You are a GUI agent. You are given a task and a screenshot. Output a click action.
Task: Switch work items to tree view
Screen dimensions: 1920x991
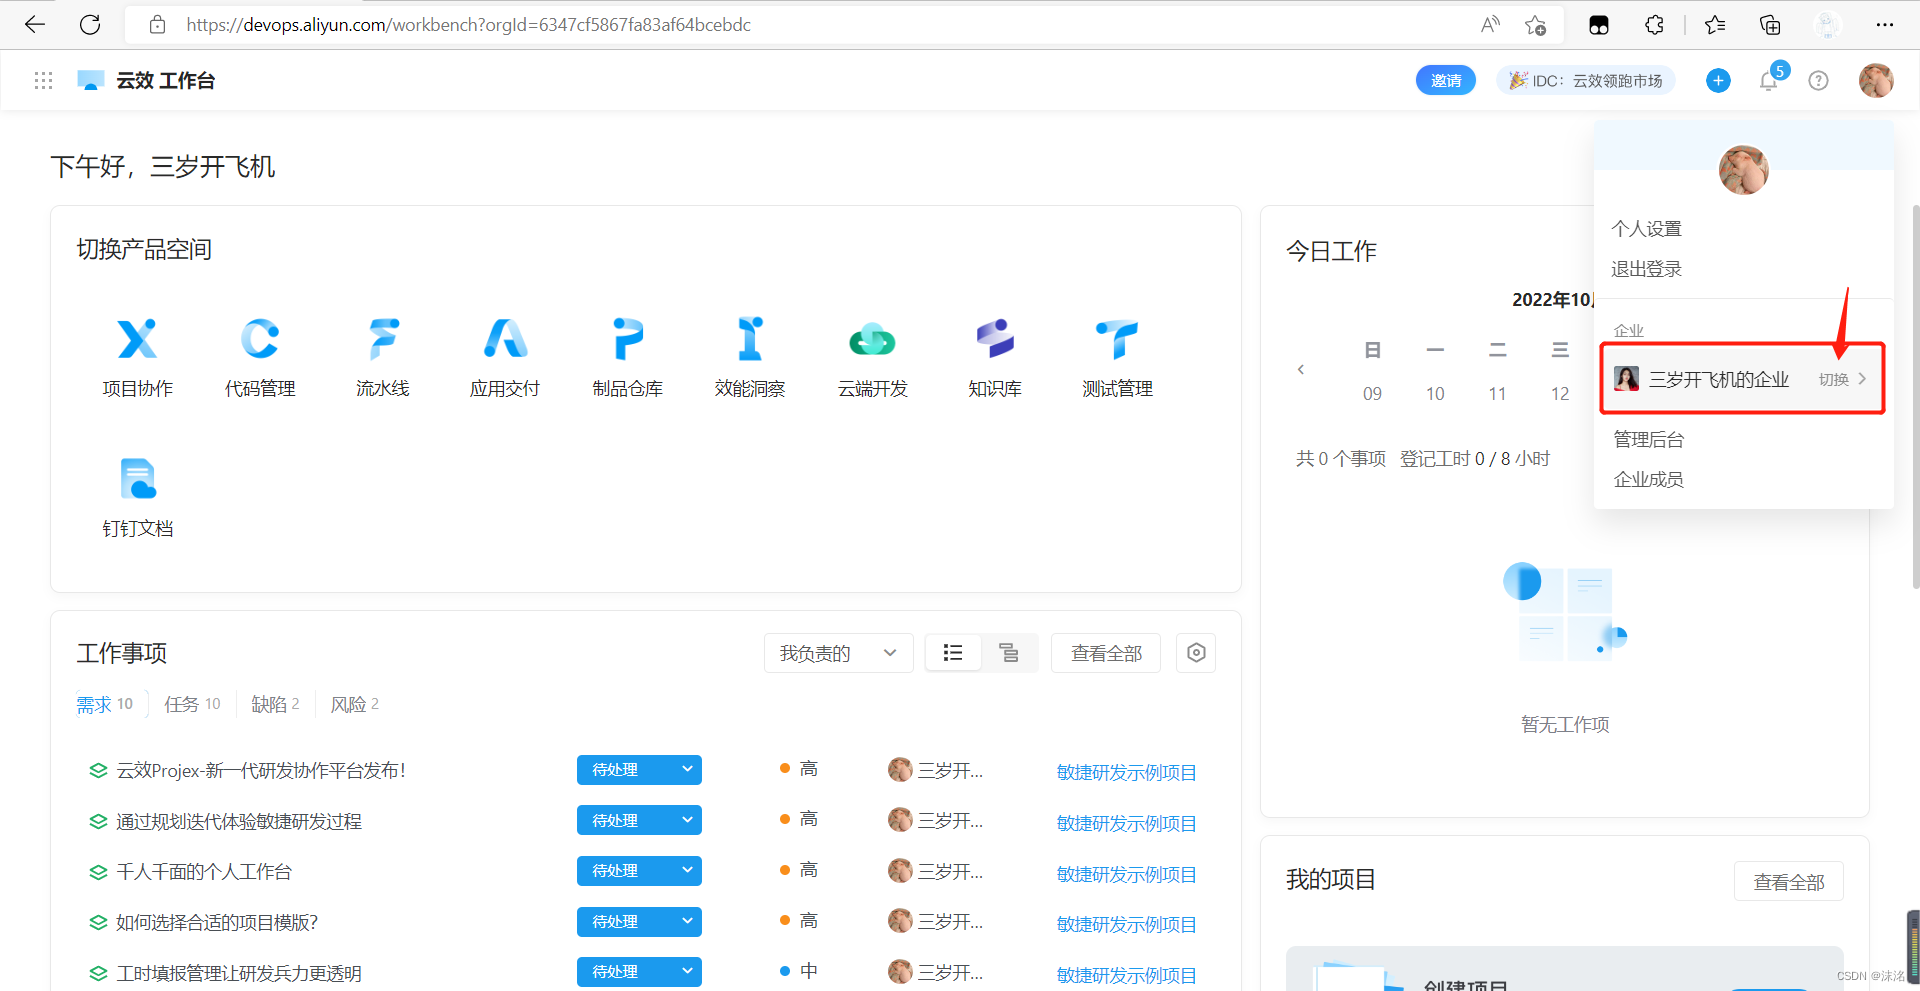coord(1009,653)
